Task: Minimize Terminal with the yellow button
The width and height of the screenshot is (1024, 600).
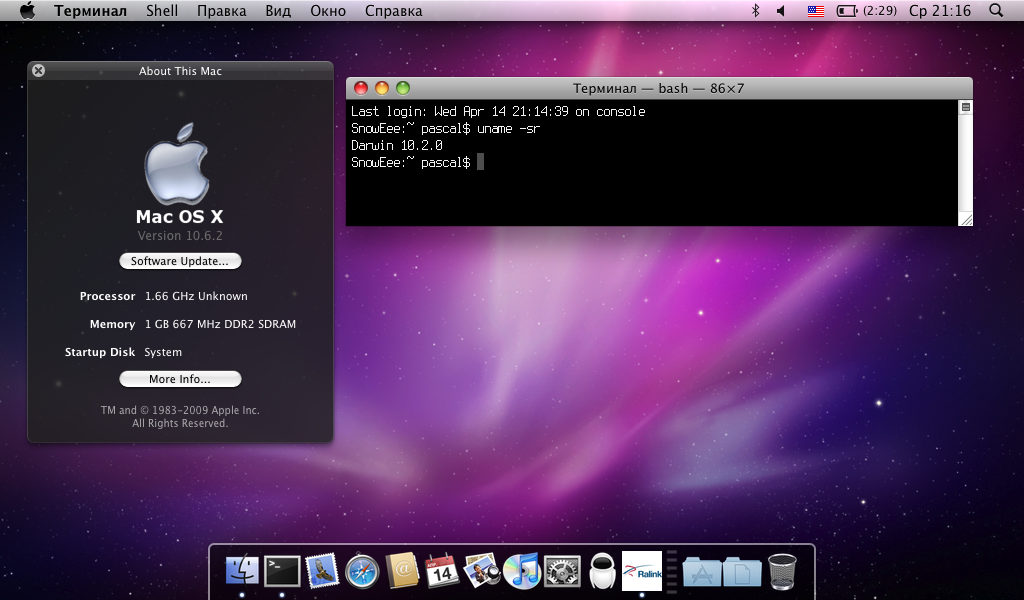Action: [382, 88]
